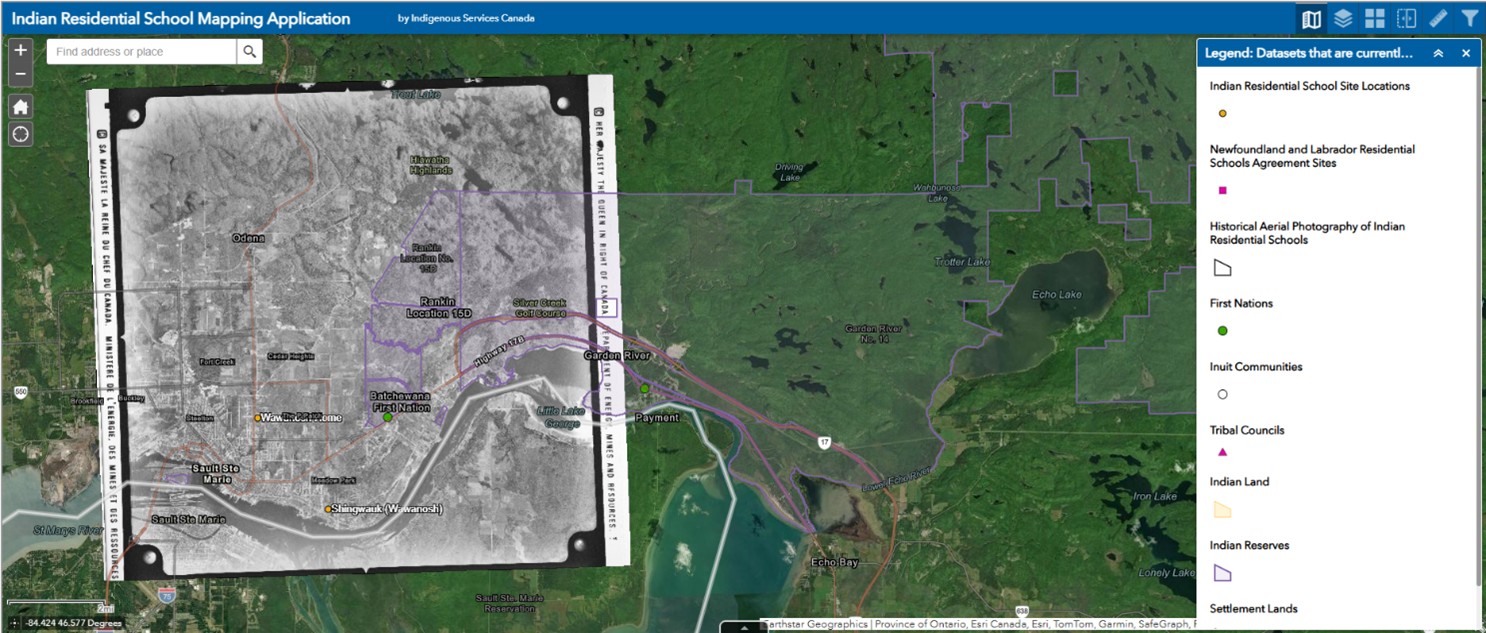The image size is (1486, 633).
Task: Toggle My Location tracking
Action: [20, 133]
